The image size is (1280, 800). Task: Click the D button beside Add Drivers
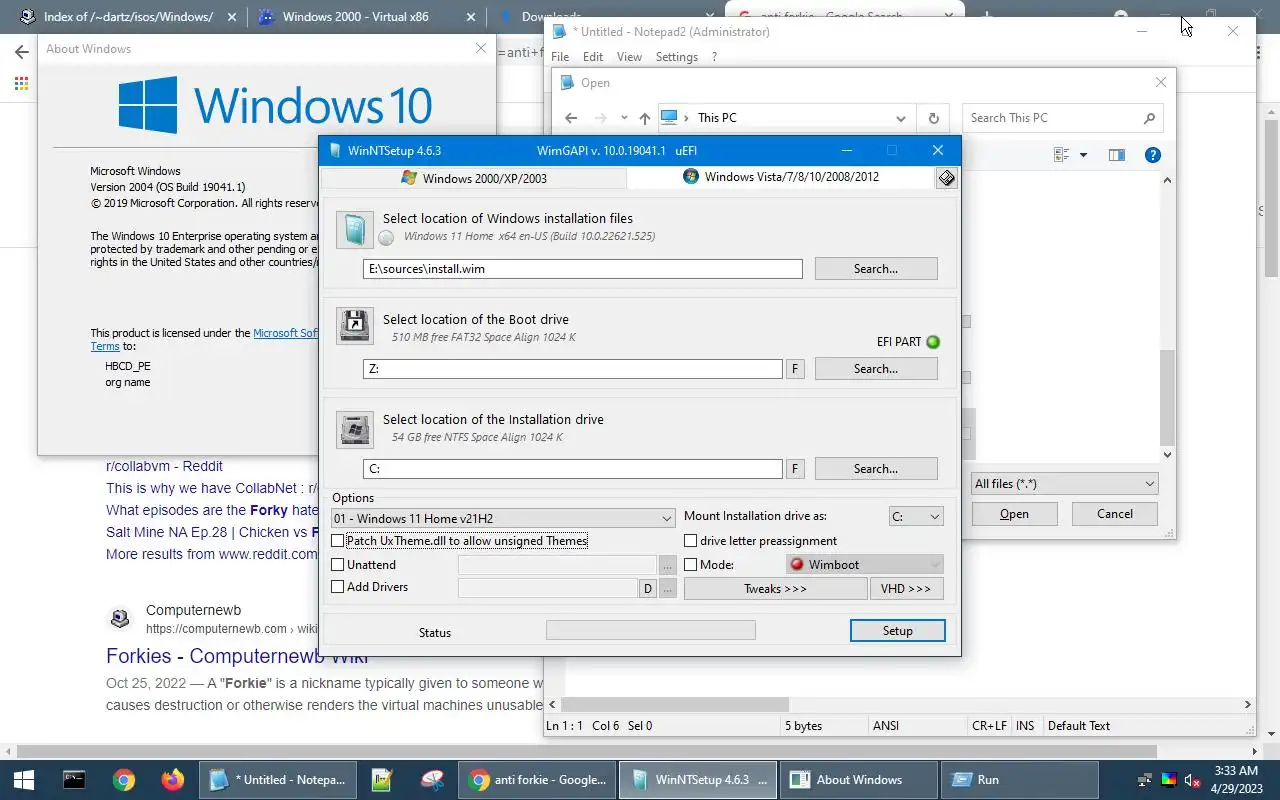(648, 589)
